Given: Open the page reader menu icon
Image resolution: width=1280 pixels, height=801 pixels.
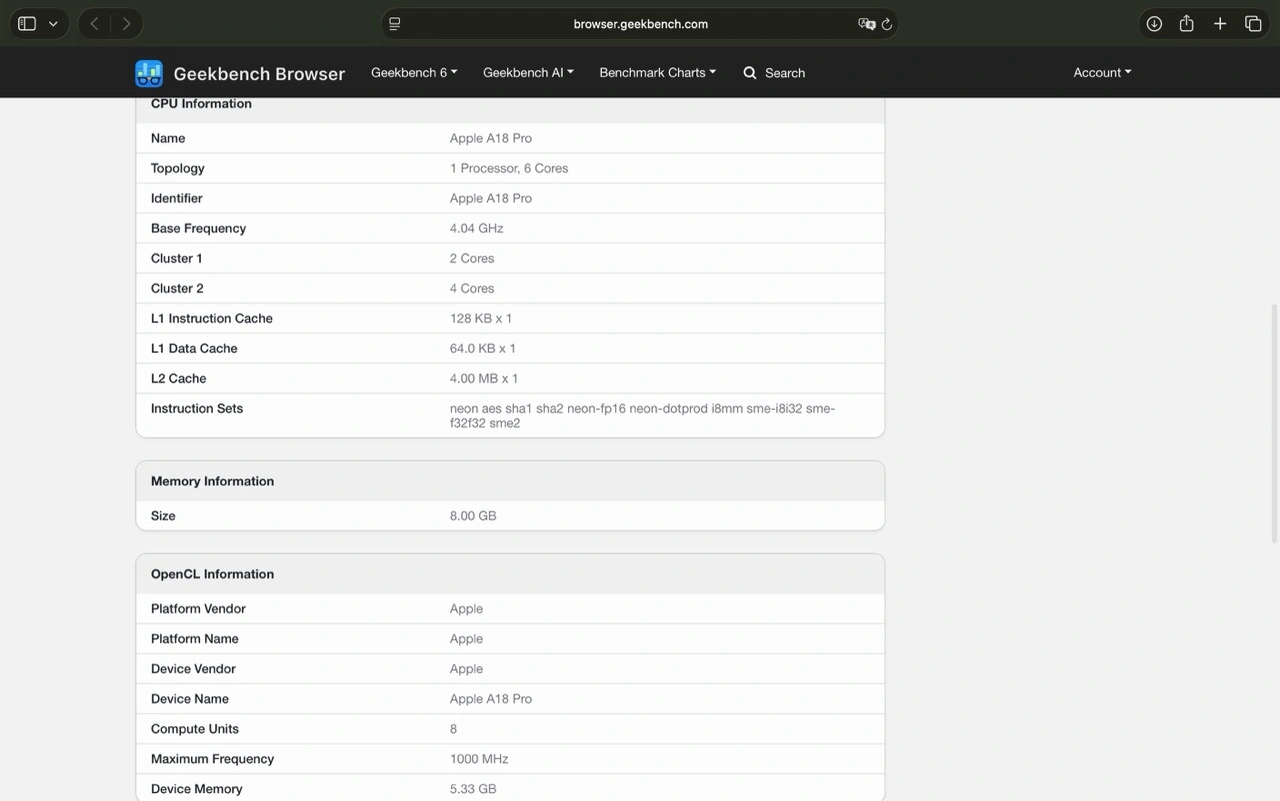Looking at the screenshot, I should (395, 24).
